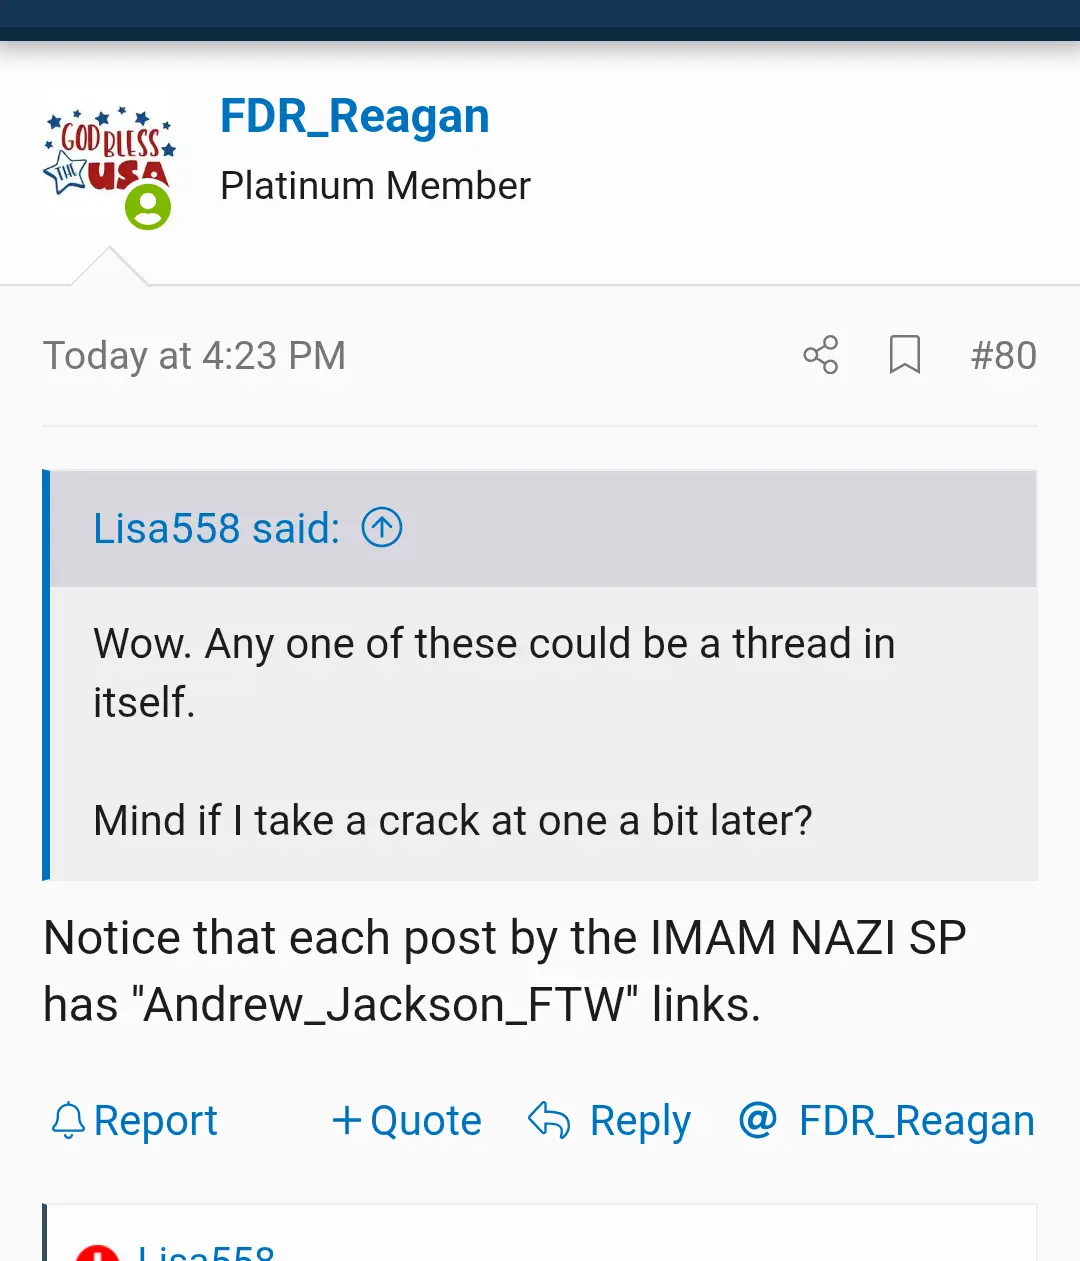1080x1261 pixels.
Task: Bookmark this post with the bookmark icon
Action: [904, 355]
